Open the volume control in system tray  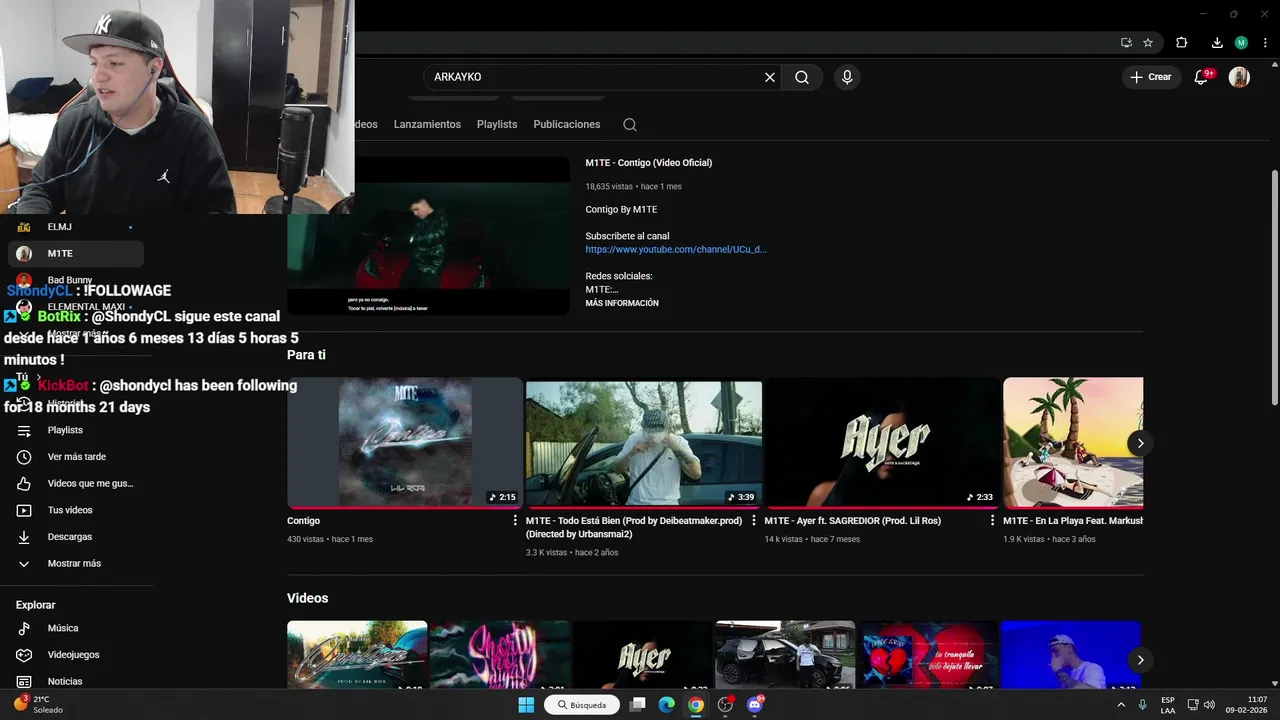pos(1209,705)
